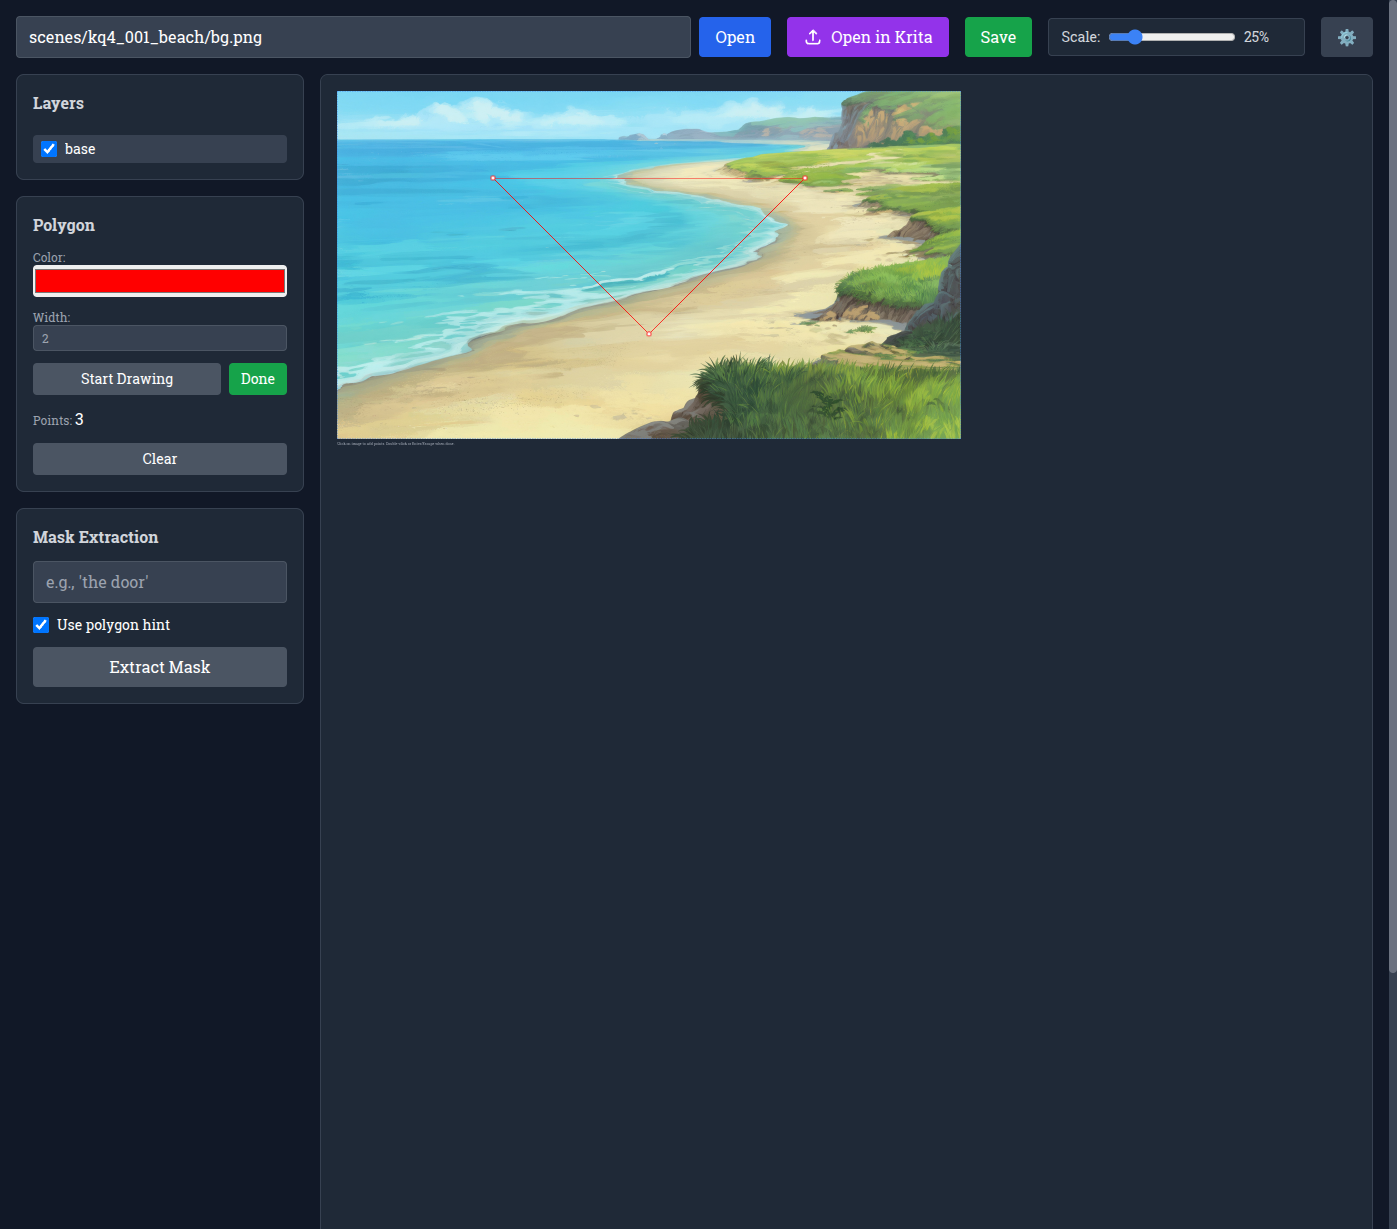This screenshot has height=1229, width=1397.
Task: Select the bottom polygon vertex on the sand
Action: click(x=649, y=334)
